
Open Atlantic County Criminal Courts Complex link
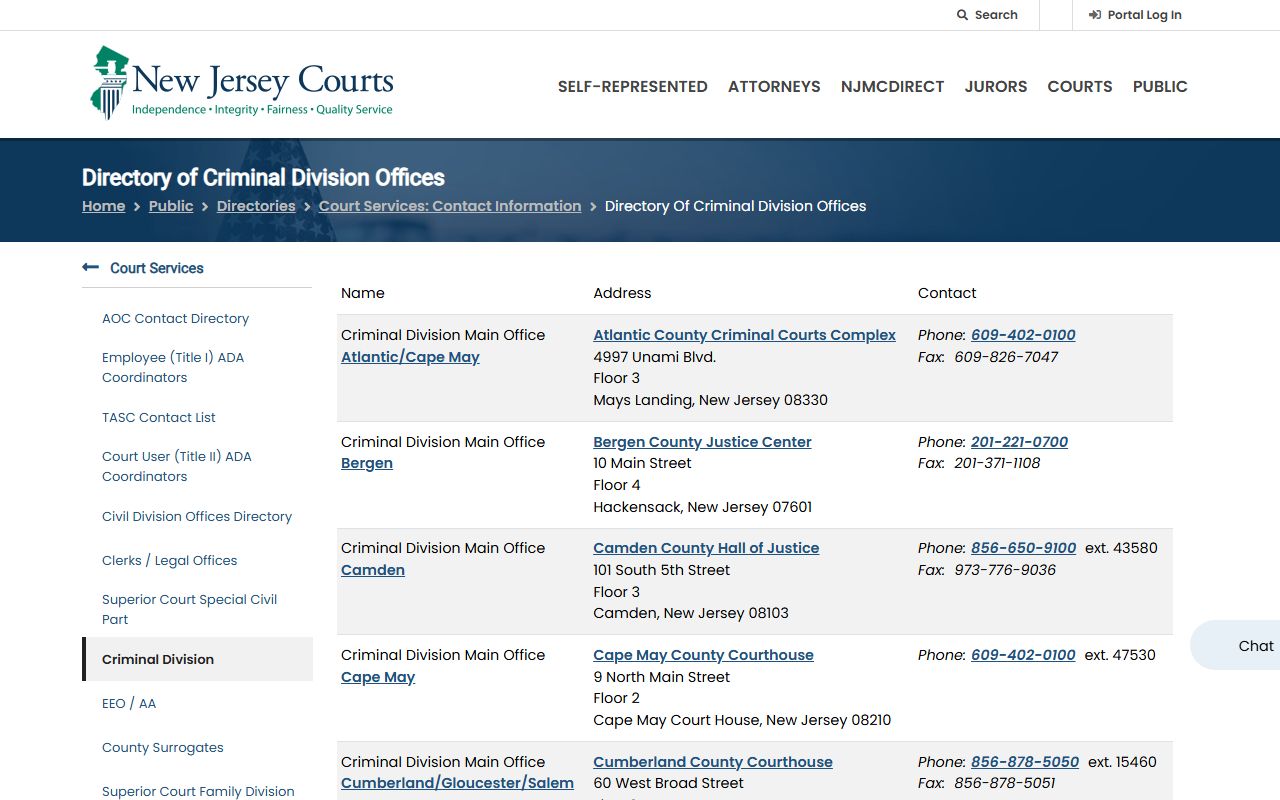(744, 335)
